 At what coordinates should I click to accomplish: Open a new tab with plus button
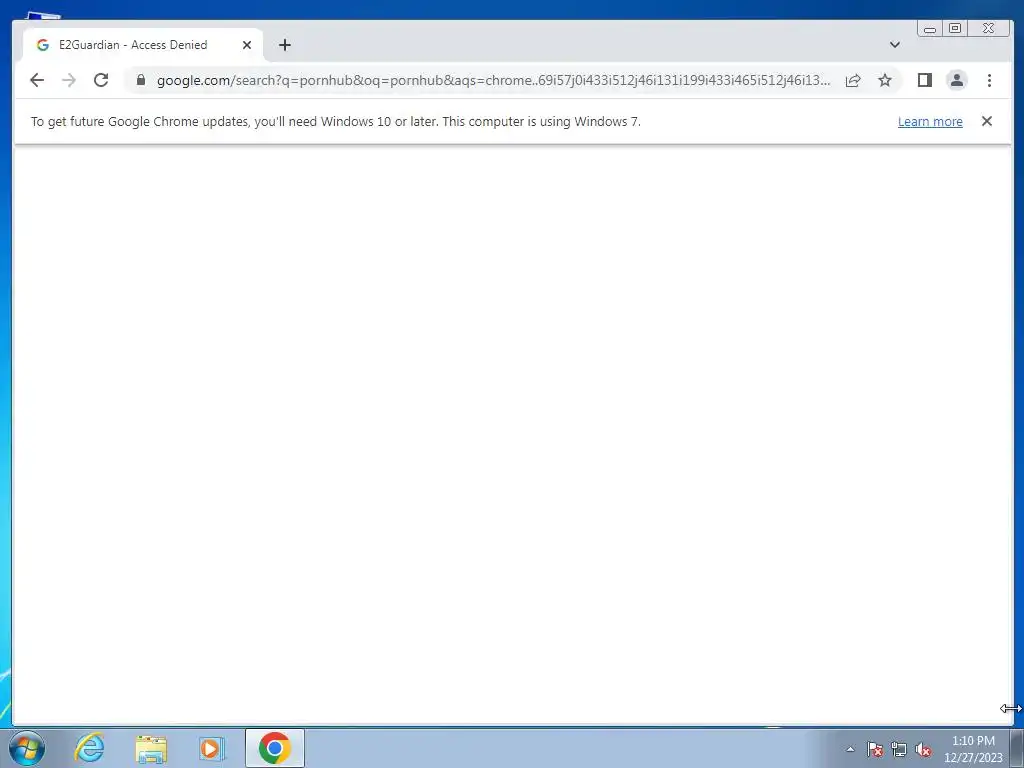click(x=285, y=45)
